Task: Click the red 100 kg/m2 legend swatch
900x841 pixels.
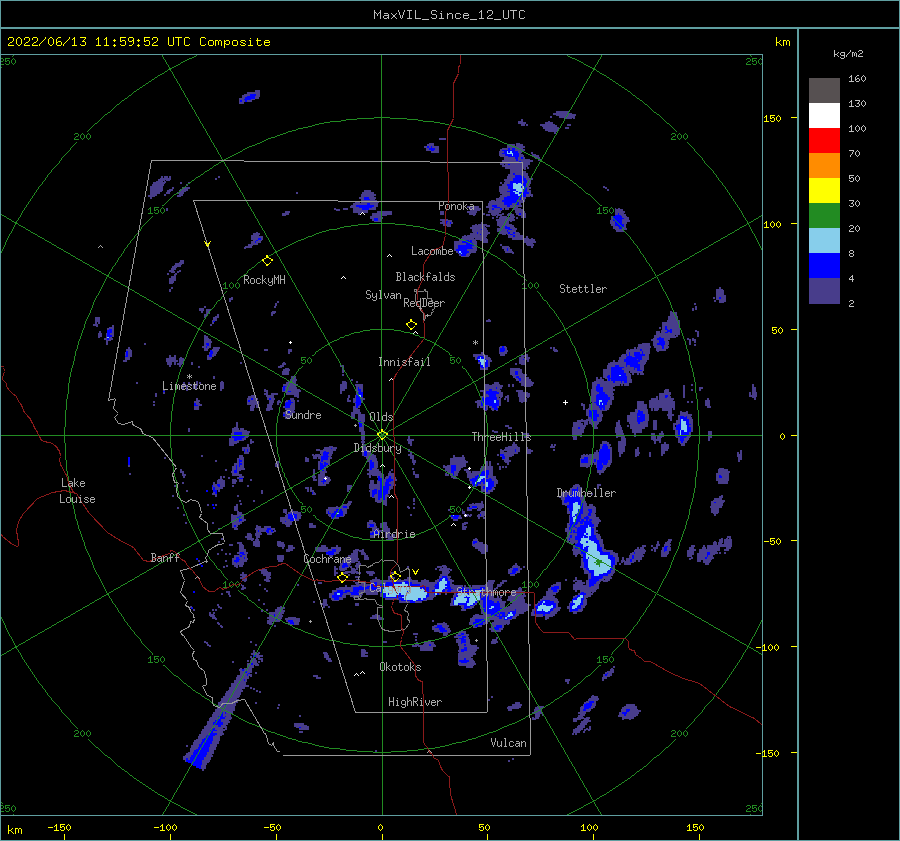Action: [824, 141]
